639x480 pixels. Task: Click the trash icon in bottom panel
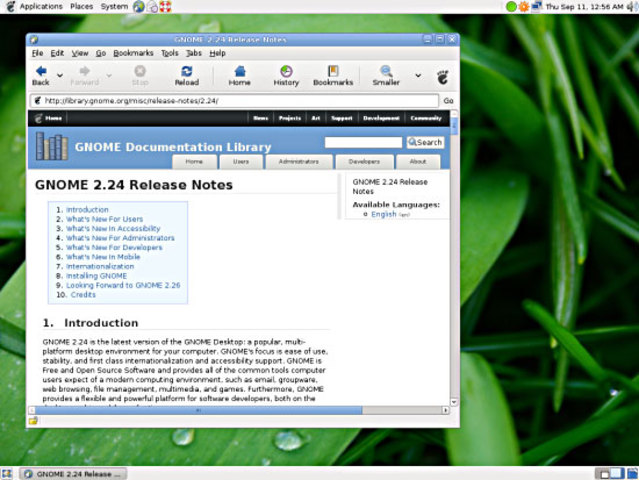tap(632, 473)
